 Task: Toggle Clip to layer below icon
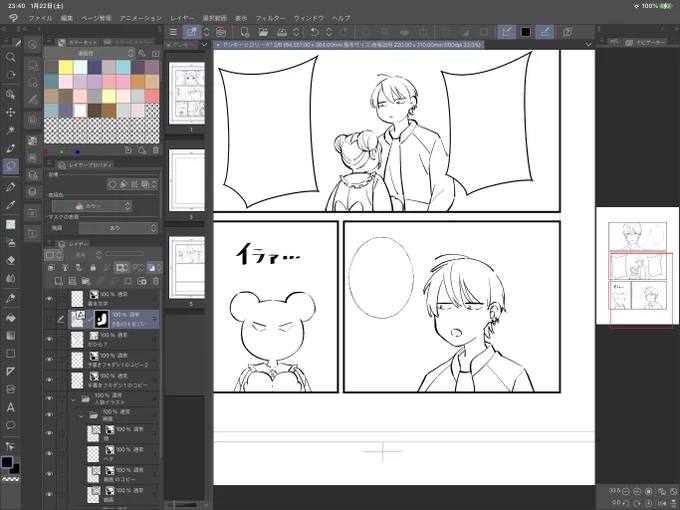coord(51,268)
